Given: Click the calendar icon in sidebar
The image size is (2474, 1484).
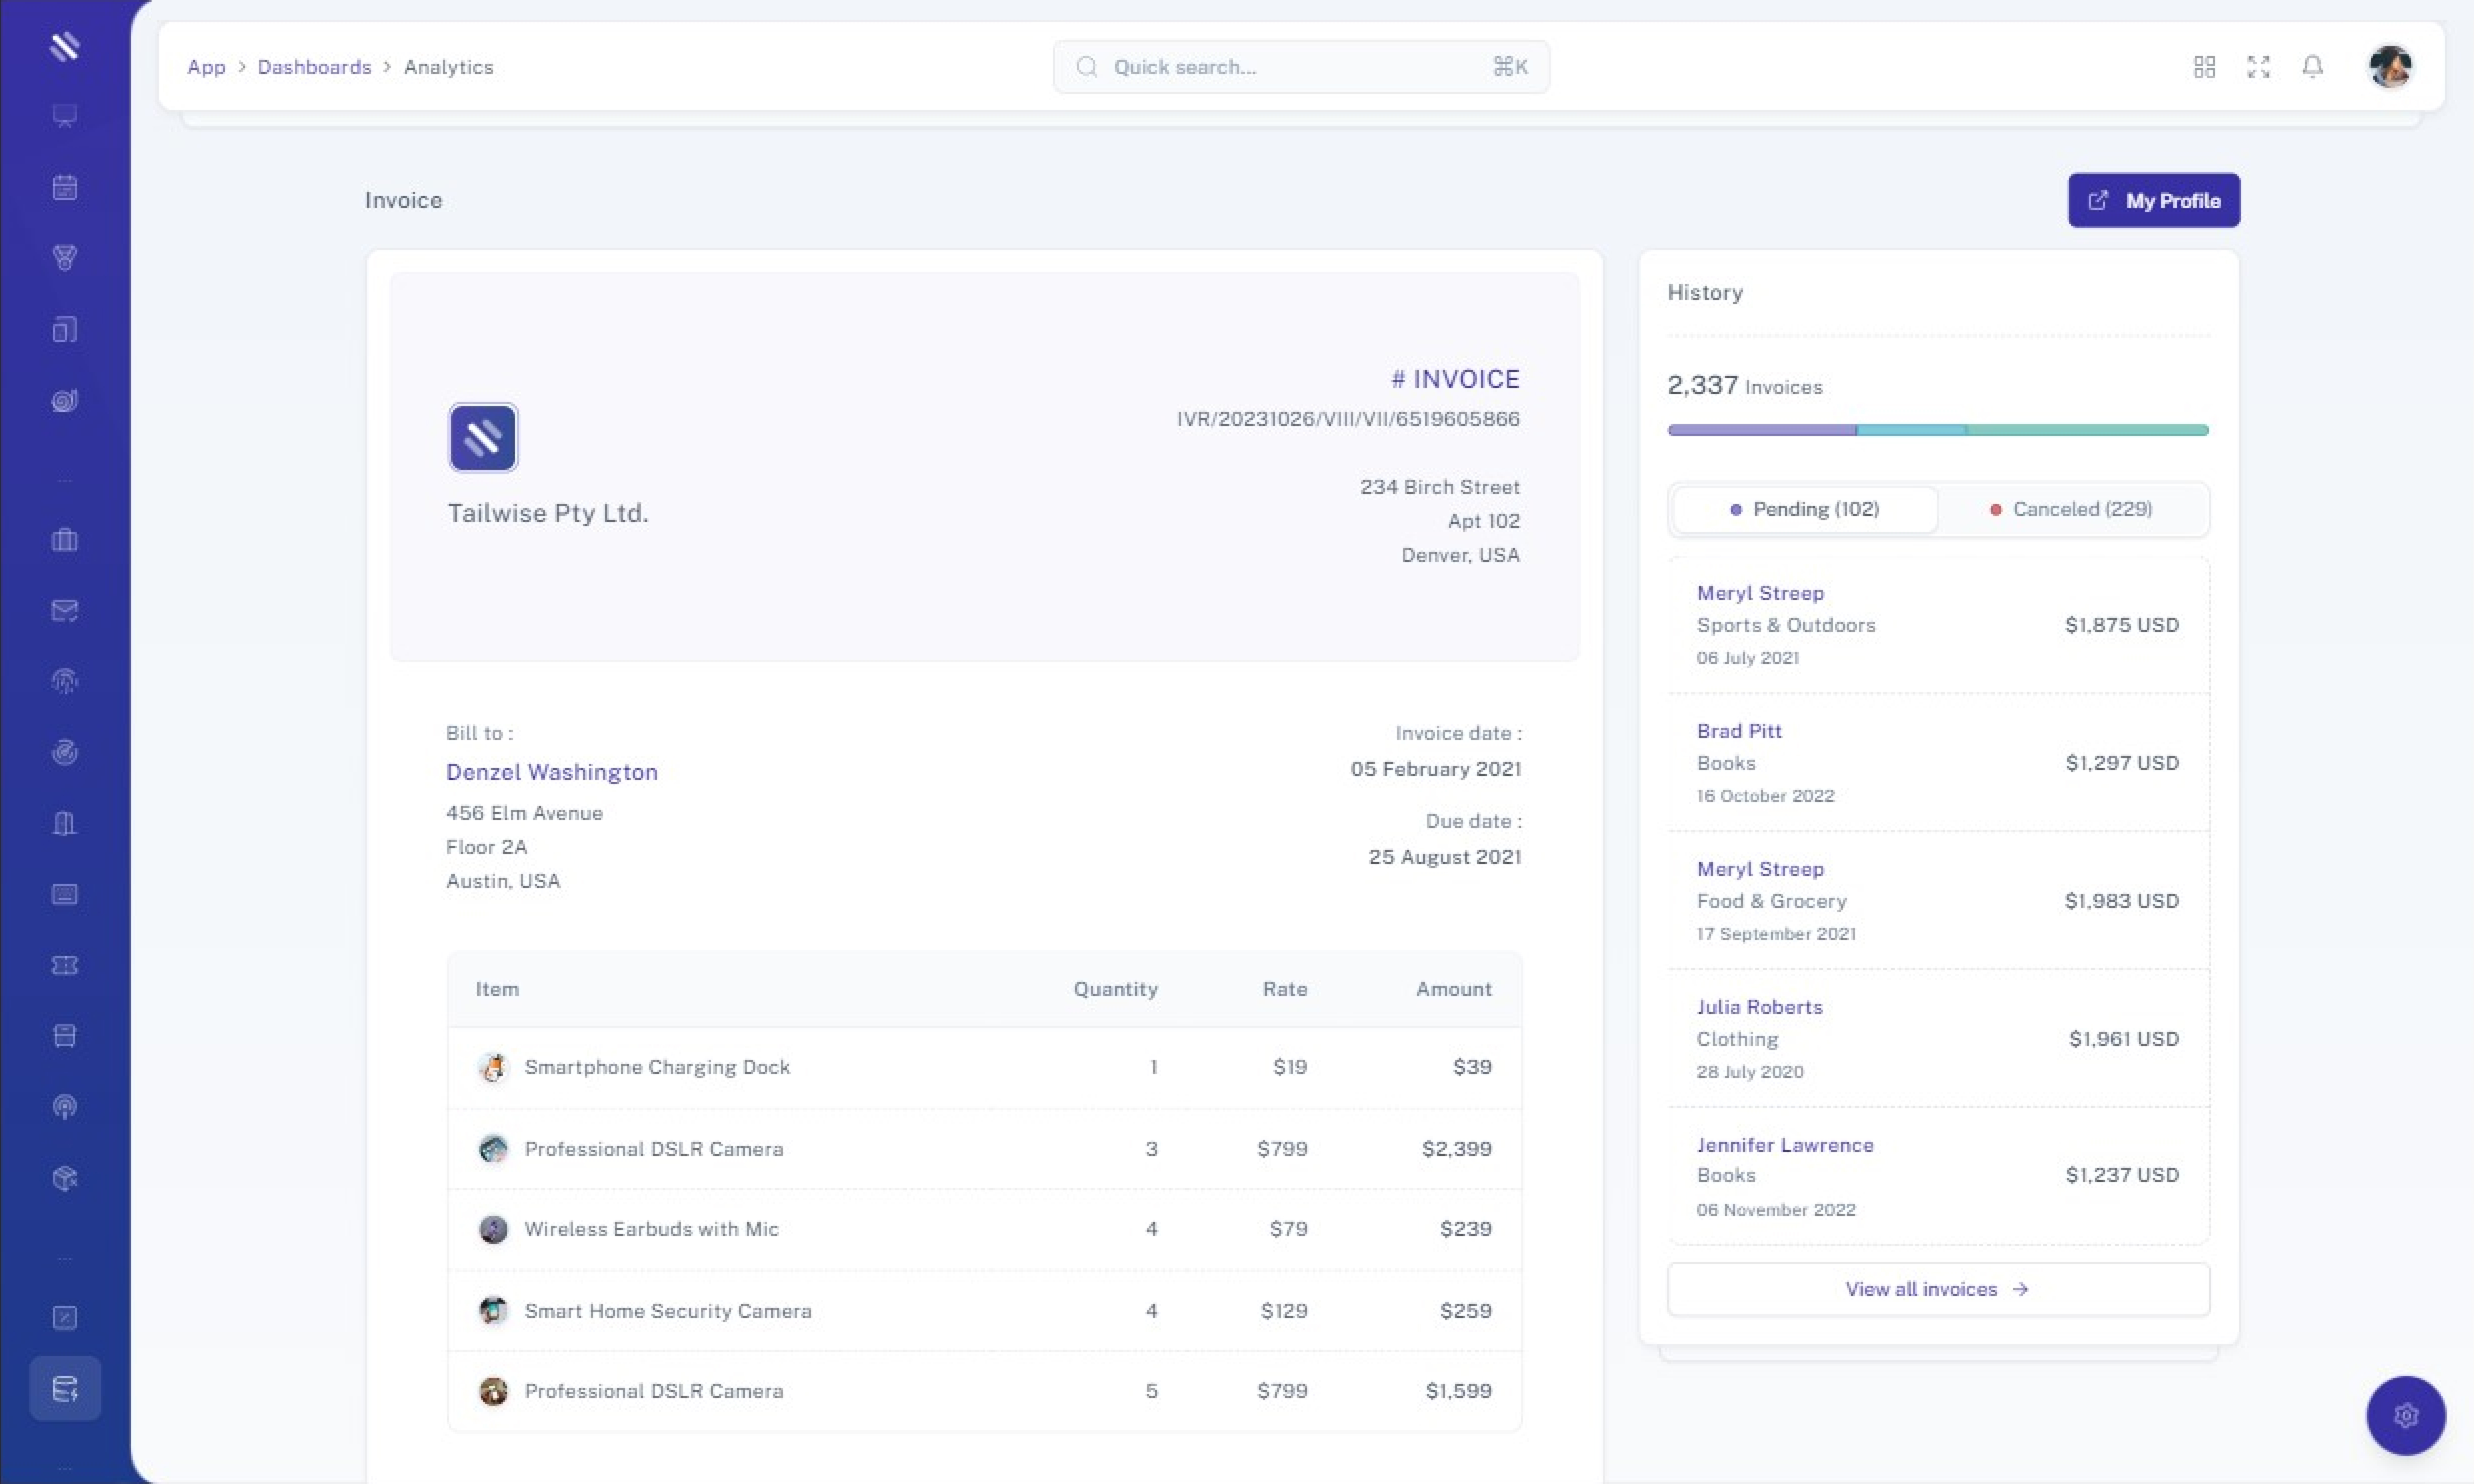Looking at the screenshot, I should pyautogui.click(x=65, y=187).
